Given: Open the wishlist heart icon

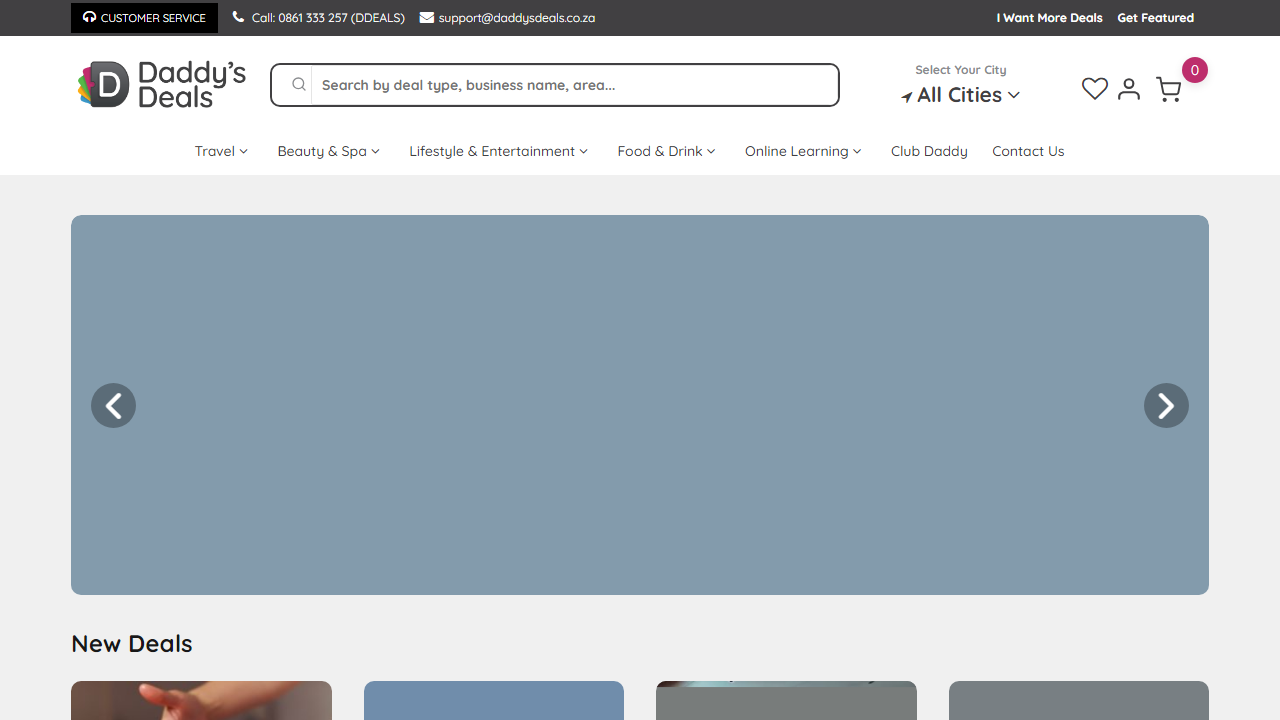Looking at the screenshot, I should click(1095, 89).
